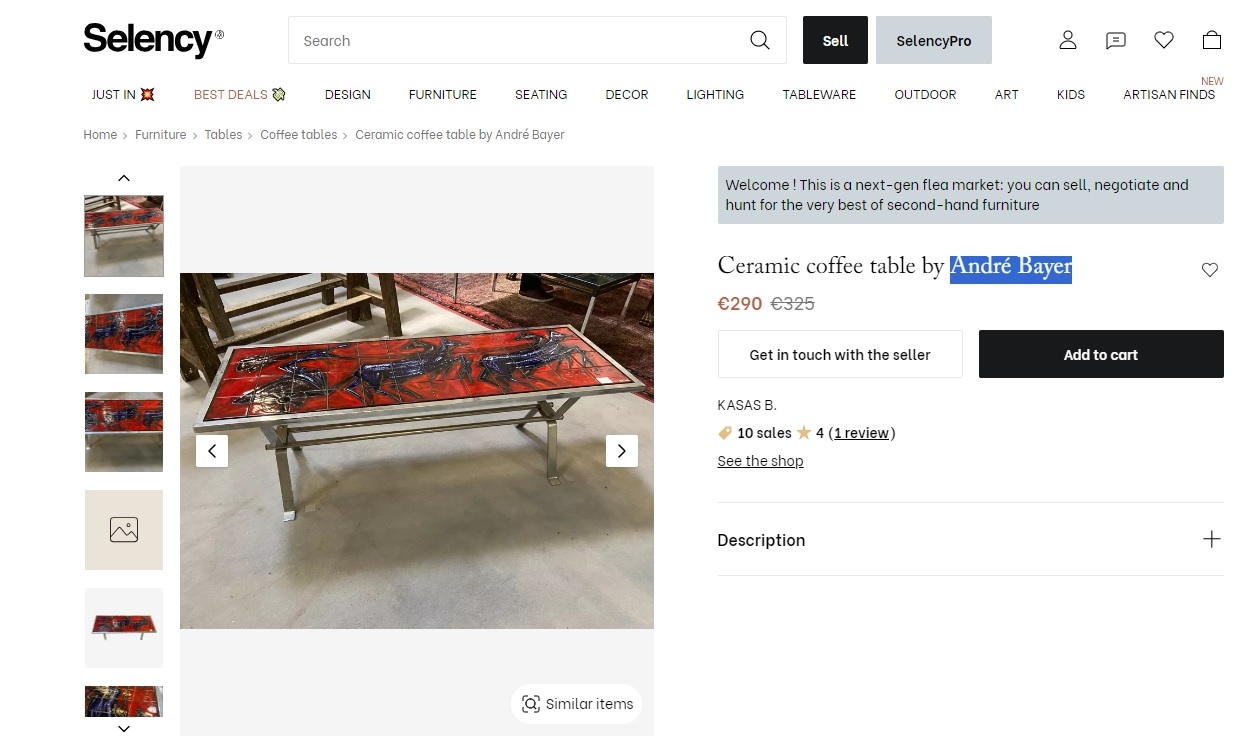Screen dimensions: 1259x740
Task: Click the Similar items button
Action: pos(577,704)
